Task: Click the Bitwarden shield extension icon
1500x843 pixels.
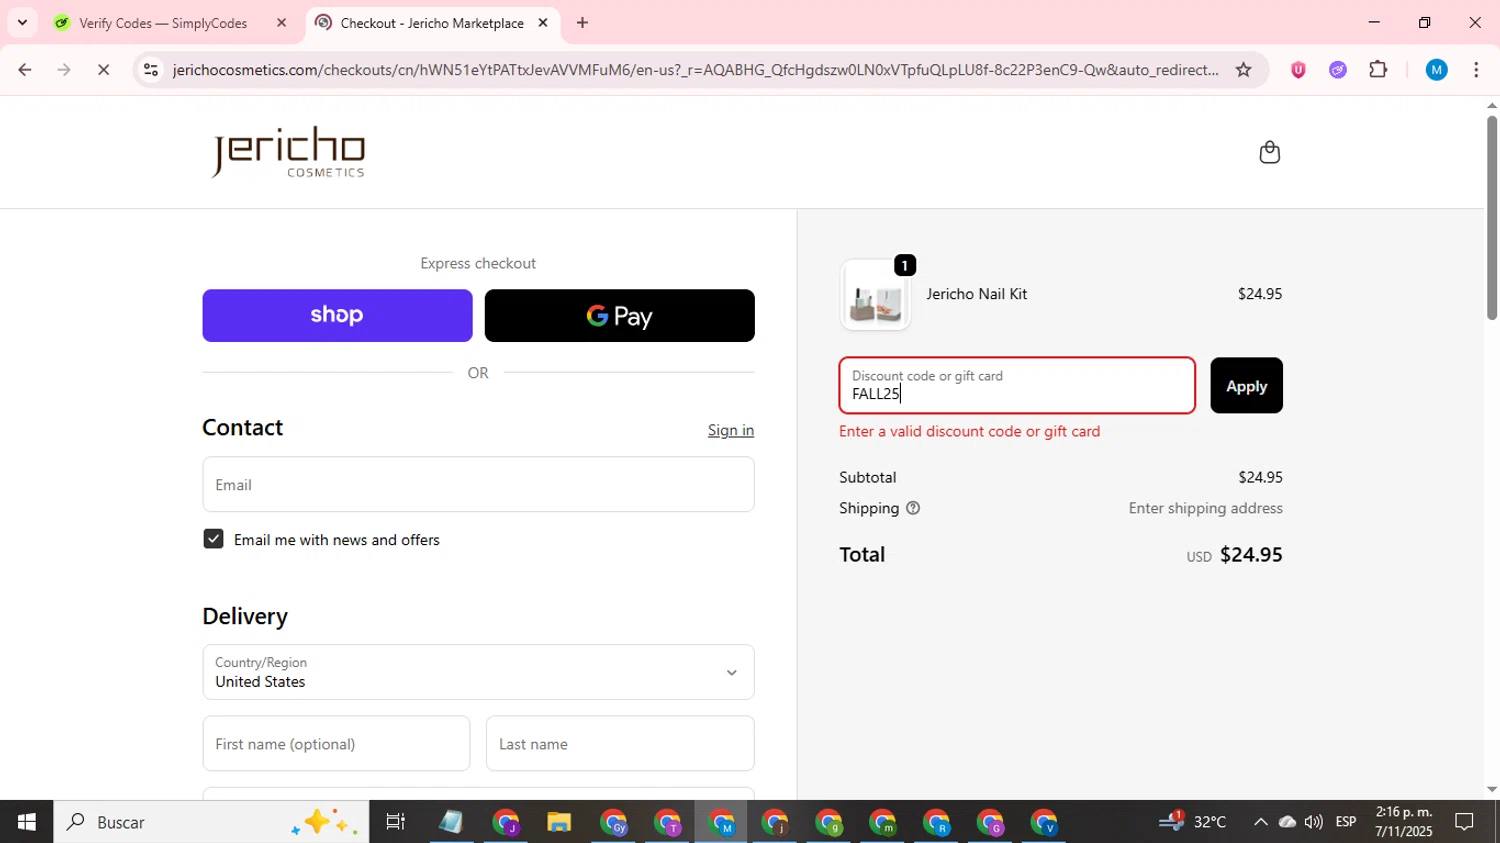Action: tap(1298, 69)
